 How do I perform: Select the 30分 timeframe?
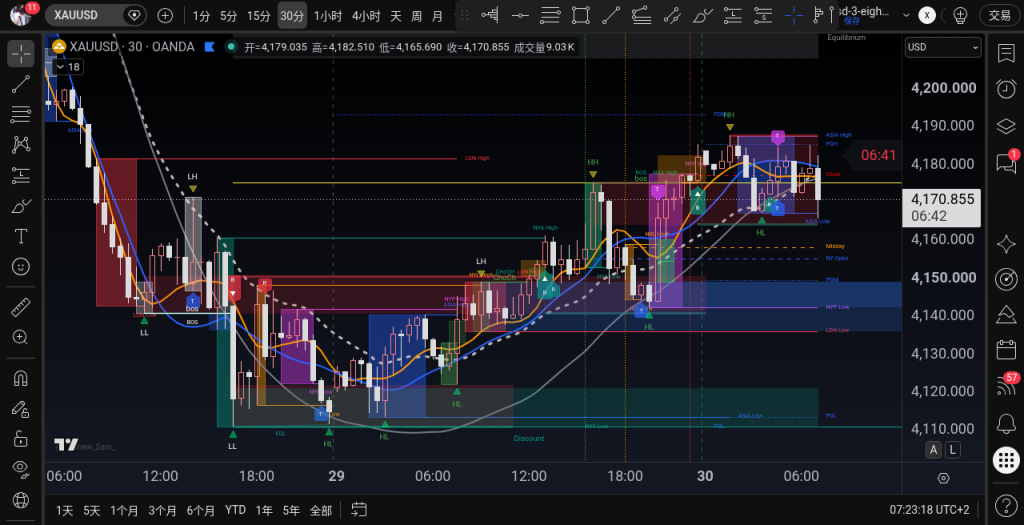292,16
